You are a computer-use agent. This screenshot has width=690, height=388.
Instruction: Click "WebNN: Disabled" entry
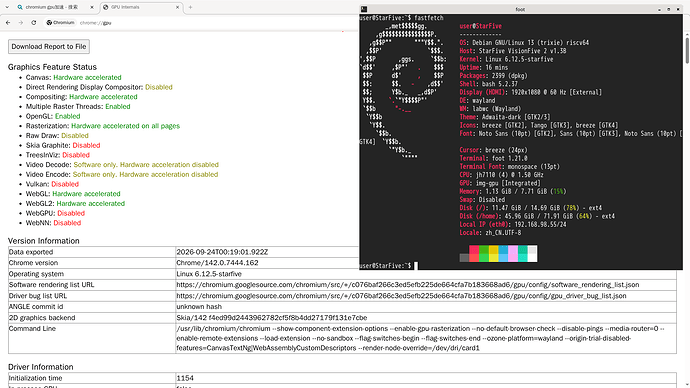(x=53, y=223)
